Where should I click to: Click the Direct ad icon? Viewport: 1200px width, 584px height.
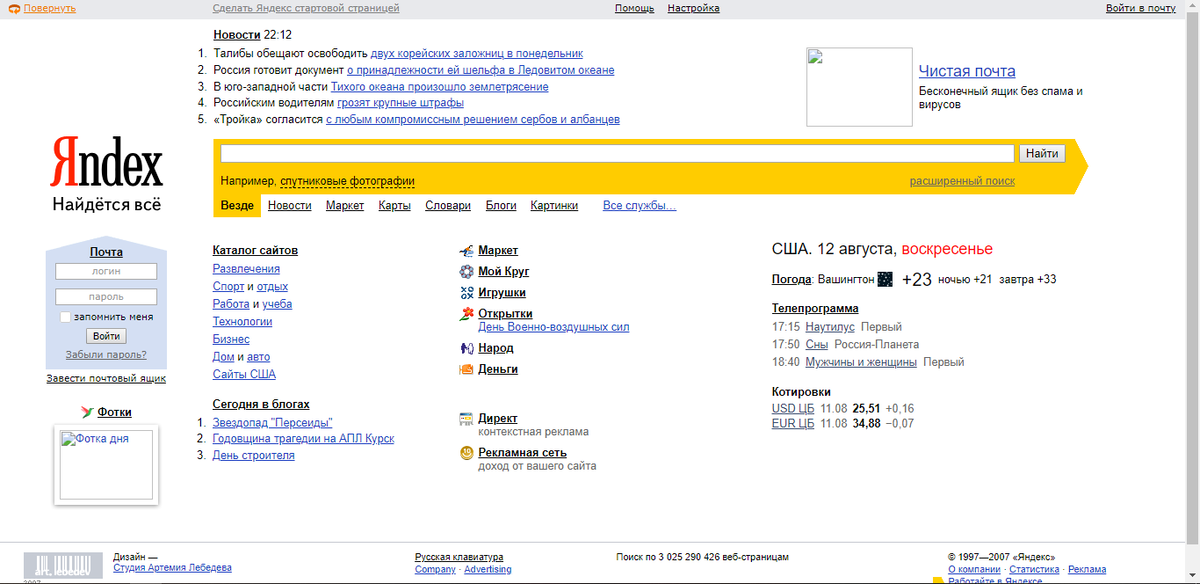pos(466,418)
